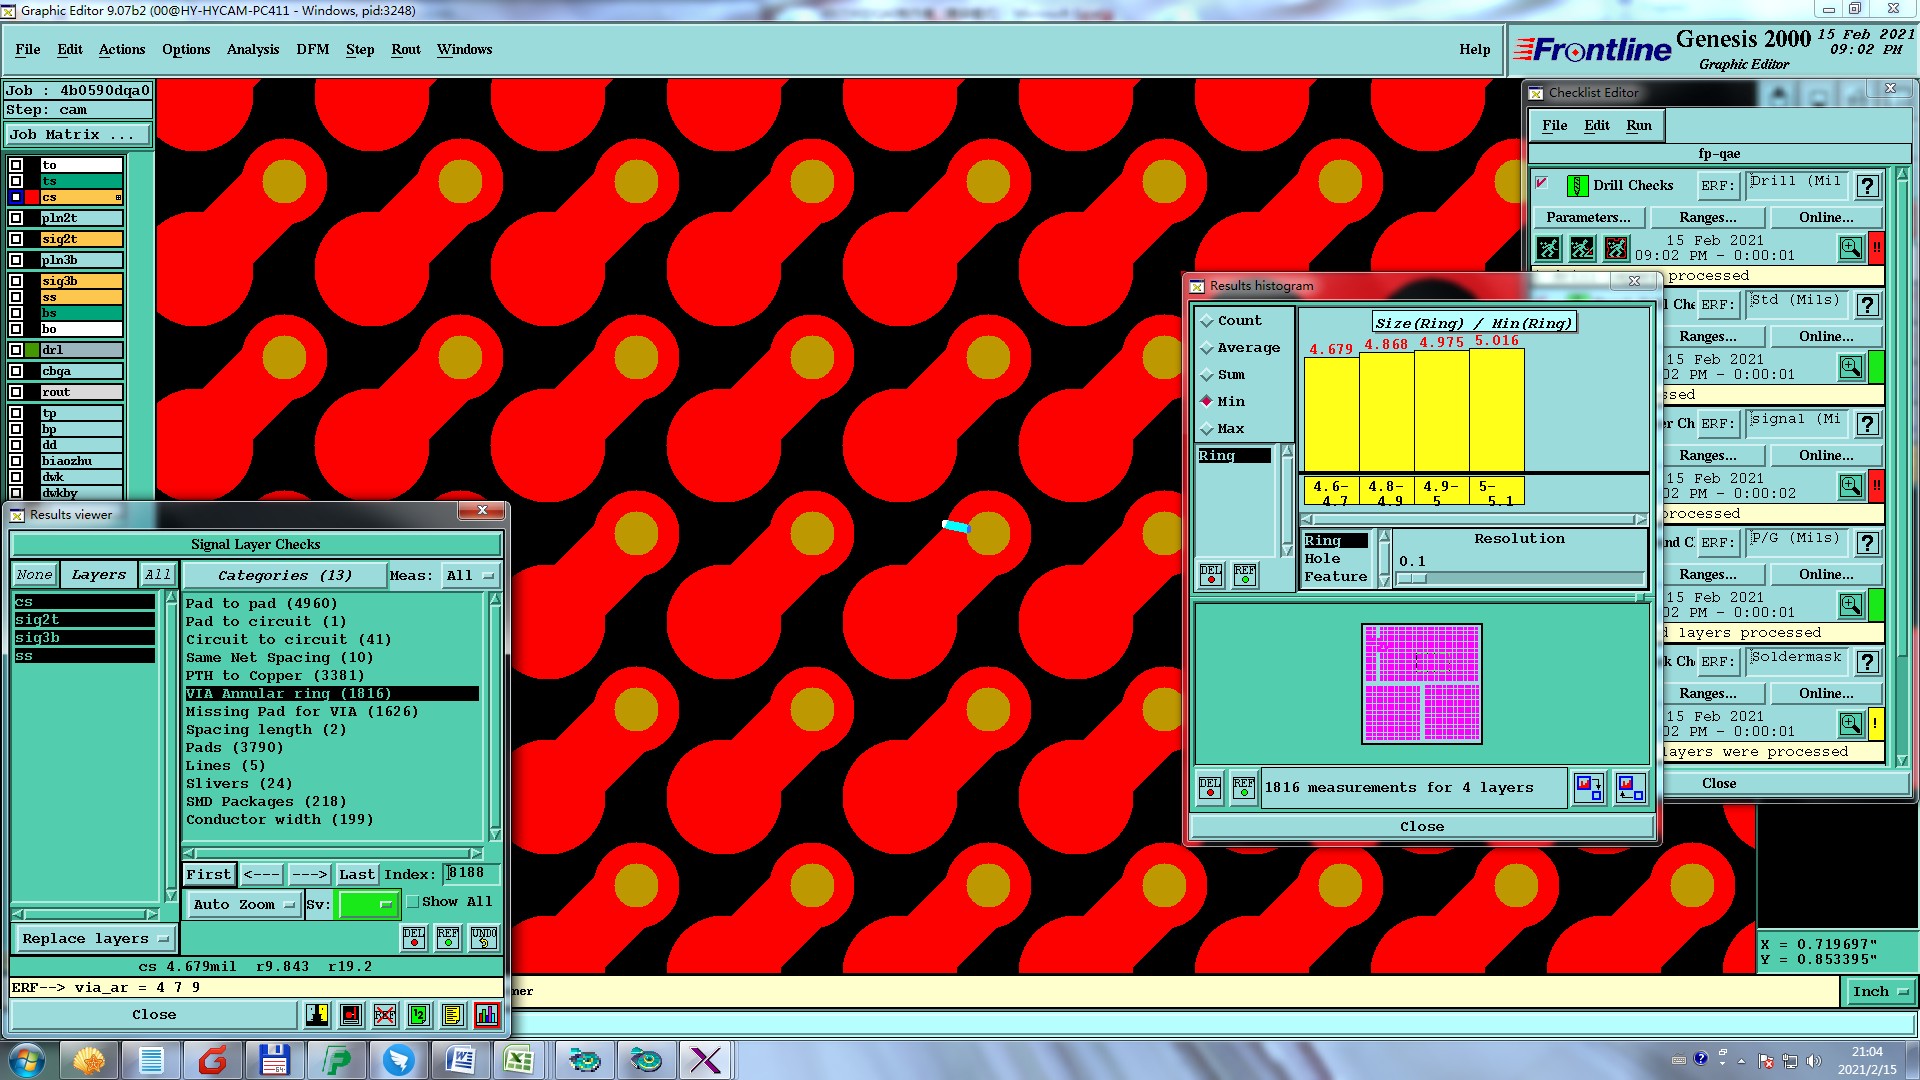Toggle the Drill Checks checkbox
This screenshot has width=1920, height=1080.
(1542, 183)
